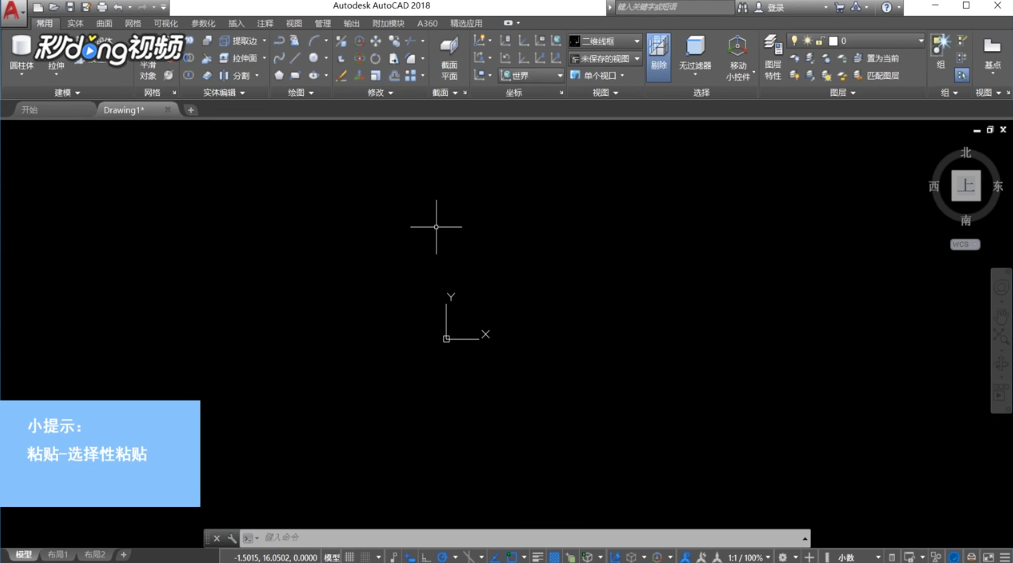Open the visual style (二维线框) dropdown

click(x=605, y=41)
